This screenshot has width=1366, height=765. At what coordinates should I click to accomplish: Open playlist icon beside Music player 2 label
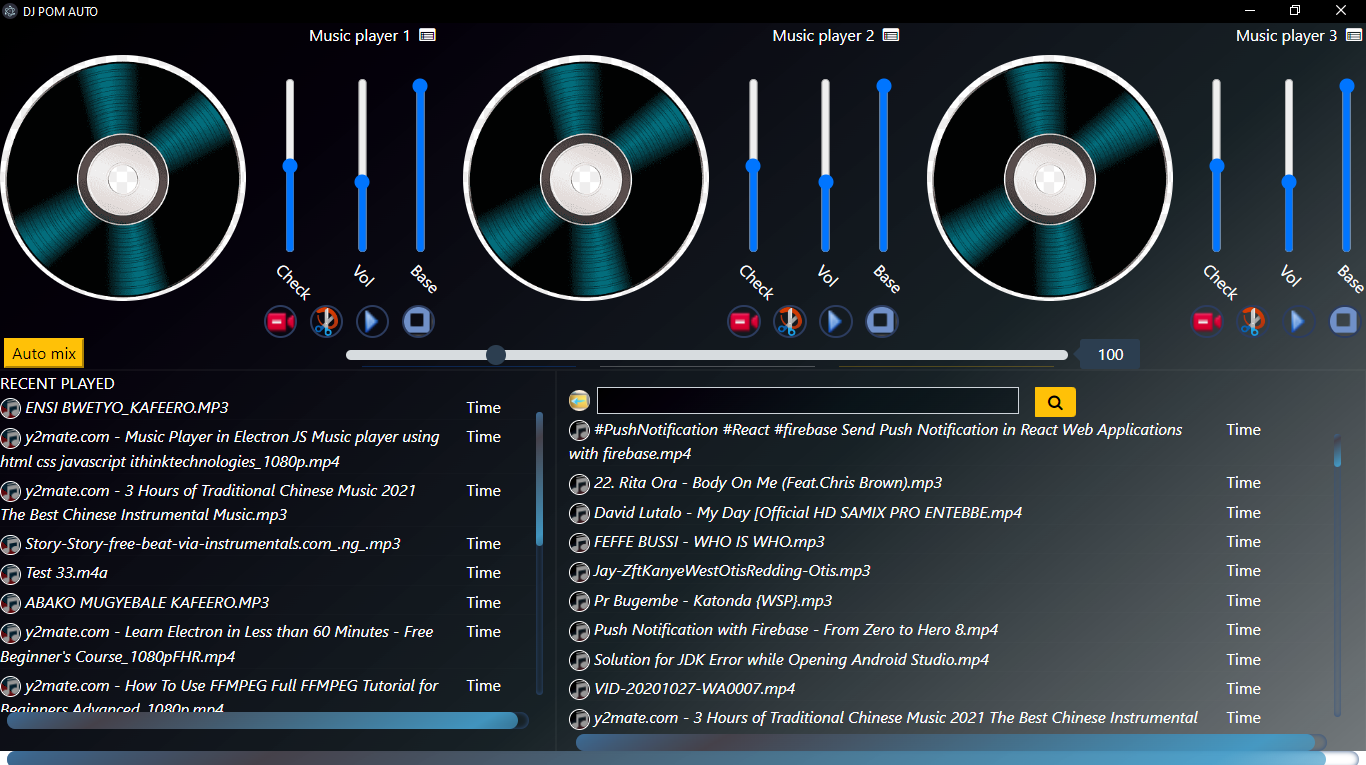[891, 36]
